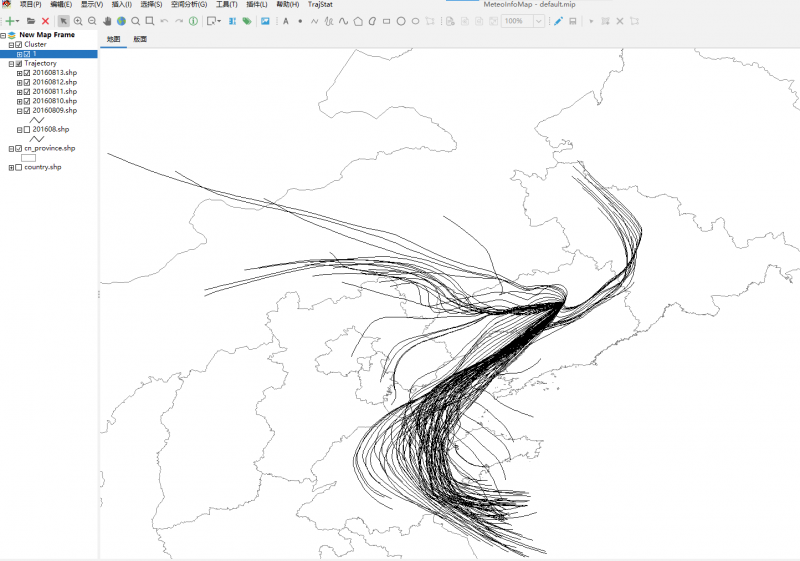Viewport: 800px width, 561px height.
Task: Select the label text 'A' tool
Action: coord(285,21)
